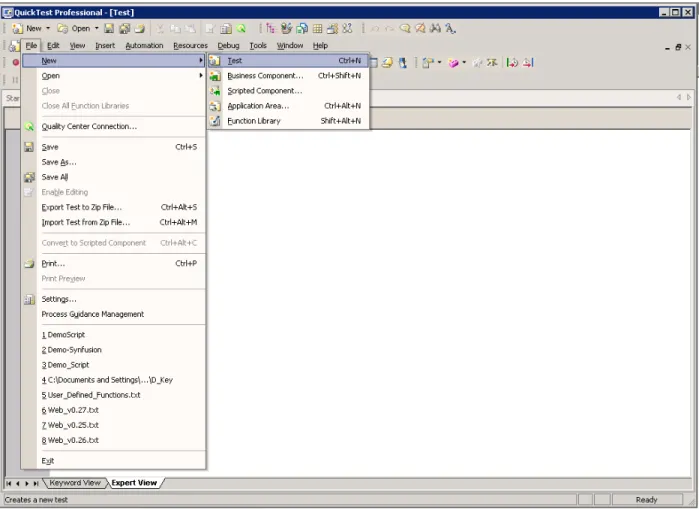Open the Resources menu

[x=190, y=45]
